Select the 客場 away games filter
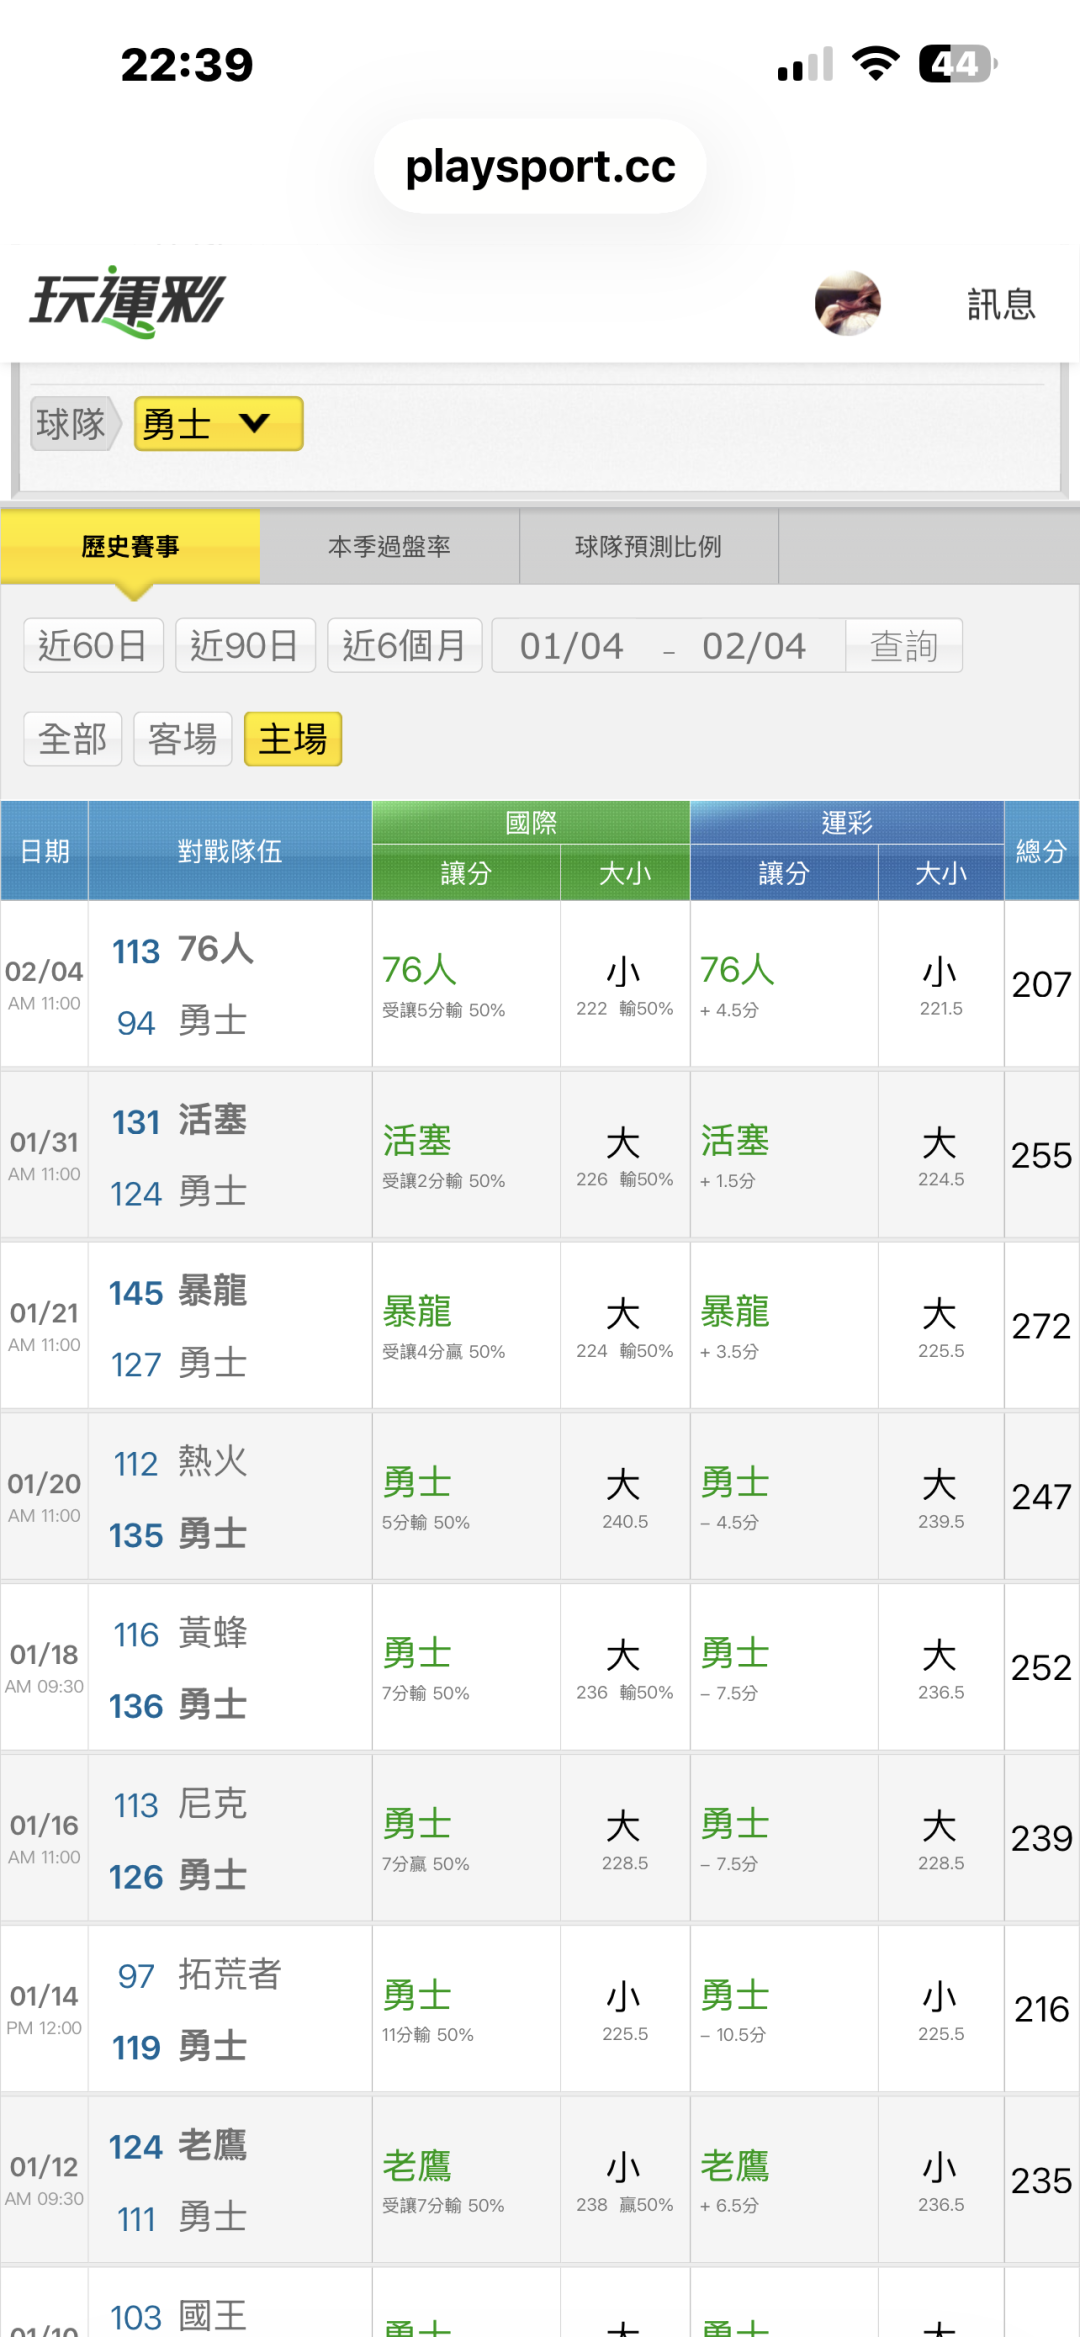Image resolution: width=1080 pixels, height=2337 pixels. coord(183,739)
